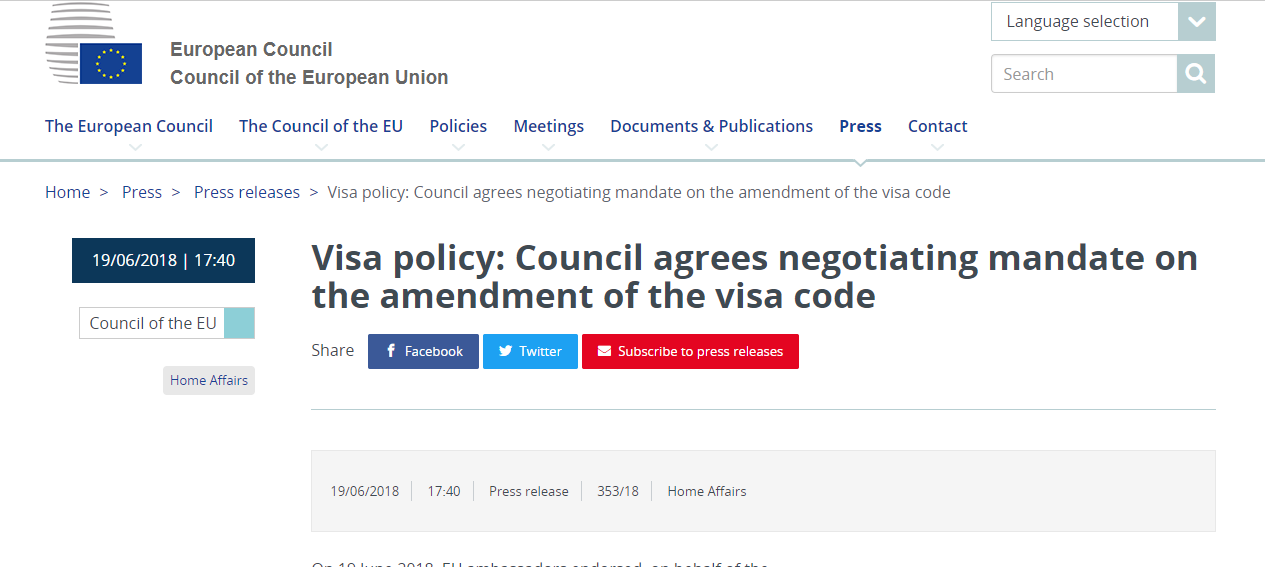Click the Home Affairs topic tag
1265x567 pixels.
click(x=209, y=380)
